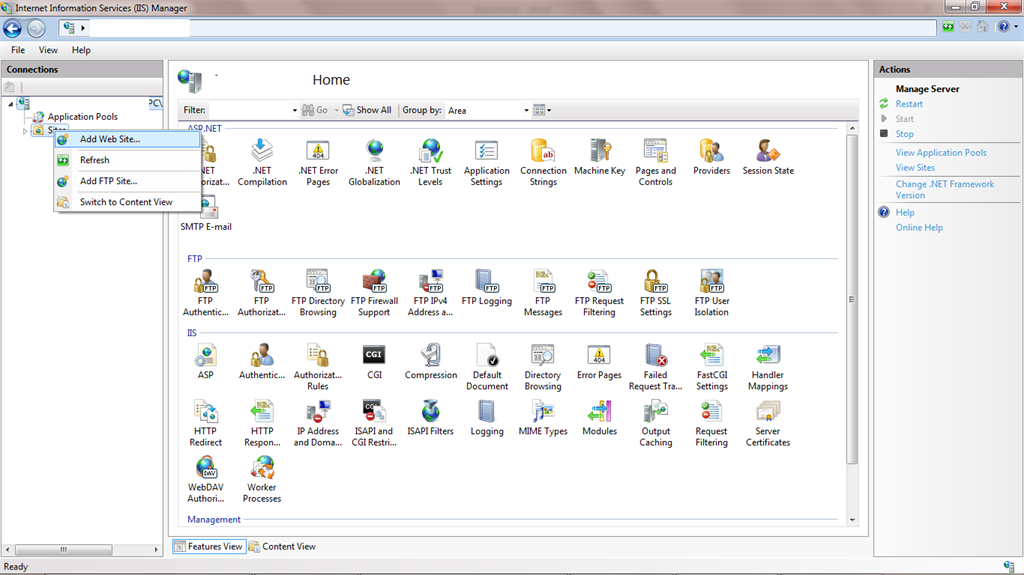The height and width of the screenshot is (575, 1024).
Task: Select Switch to Content View menu item
Action: pos(127,202)
